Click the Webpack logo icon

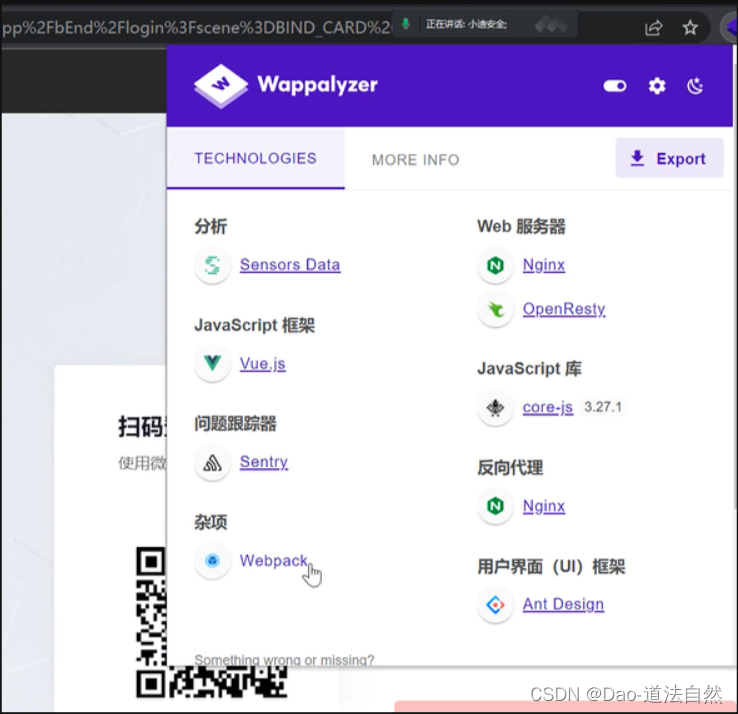coord(213,561)
